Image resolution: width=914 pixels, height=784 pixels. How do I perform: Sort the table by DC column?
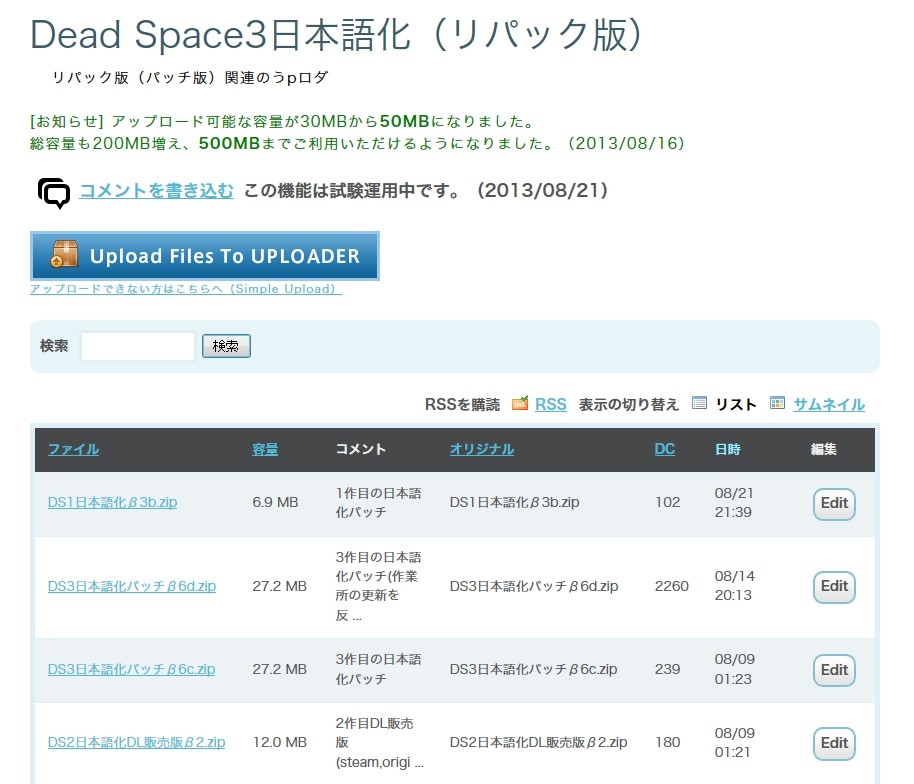tap(665, 449)
